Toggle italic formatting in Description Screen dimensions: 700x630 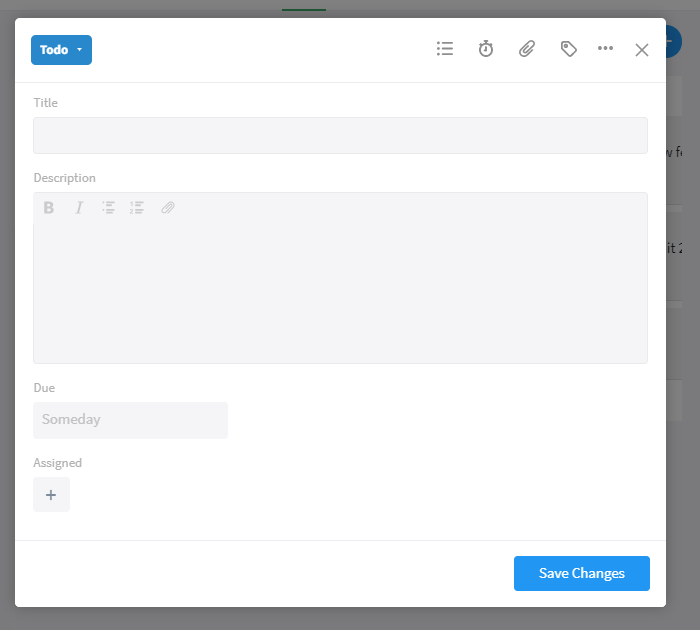tap(78, 208)
